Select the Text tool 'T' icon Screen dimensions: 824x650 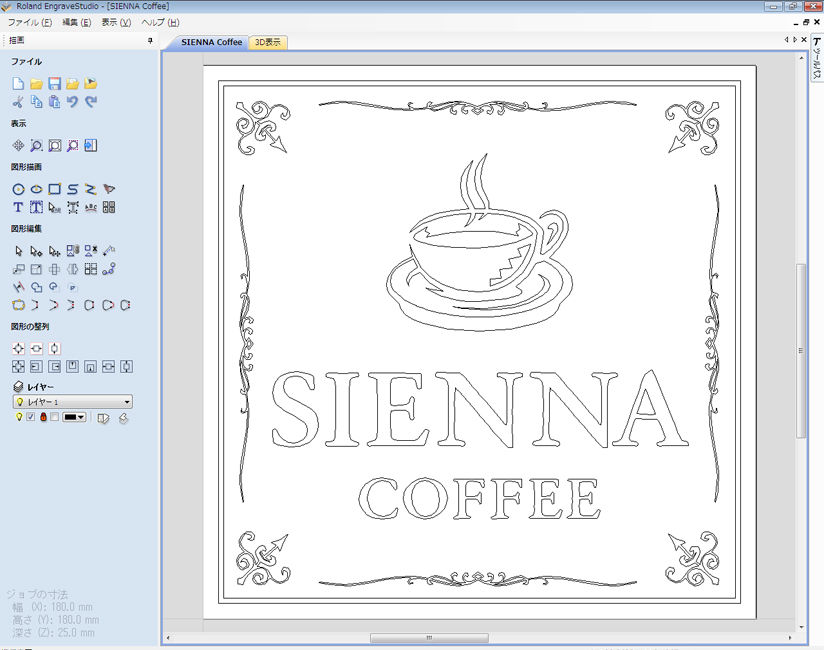[18, 207]
